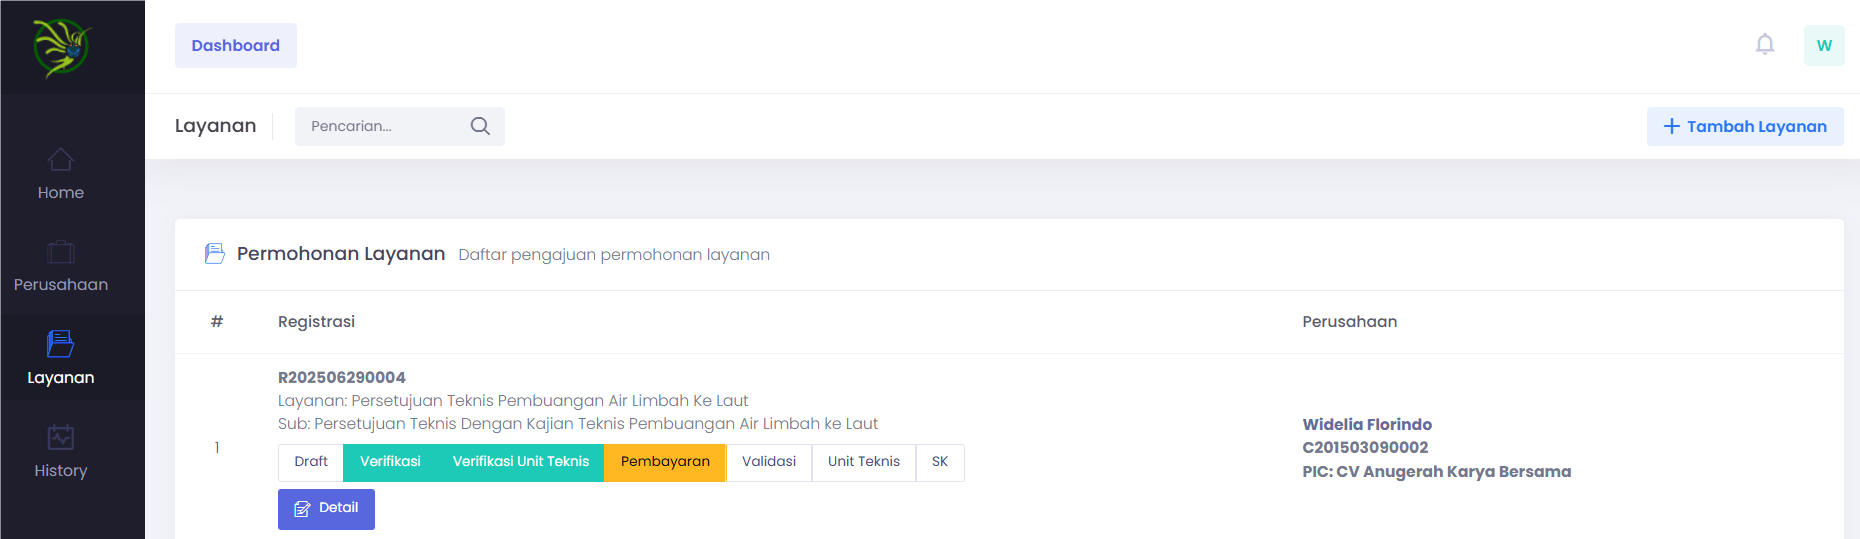Image resolution: width=1860 pixels, height=539 pixels.
Task: Select the Validasi status step
Action: (x=769, y=462)
